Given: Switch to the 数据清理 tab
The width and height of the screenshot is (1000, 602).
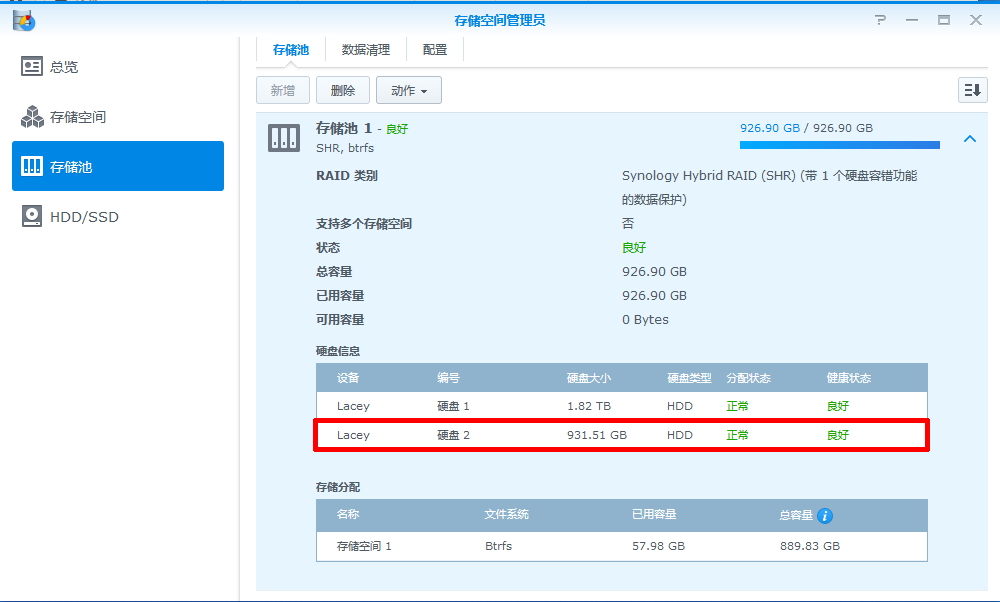Looking at the screenshot, I should click(366, 50).
